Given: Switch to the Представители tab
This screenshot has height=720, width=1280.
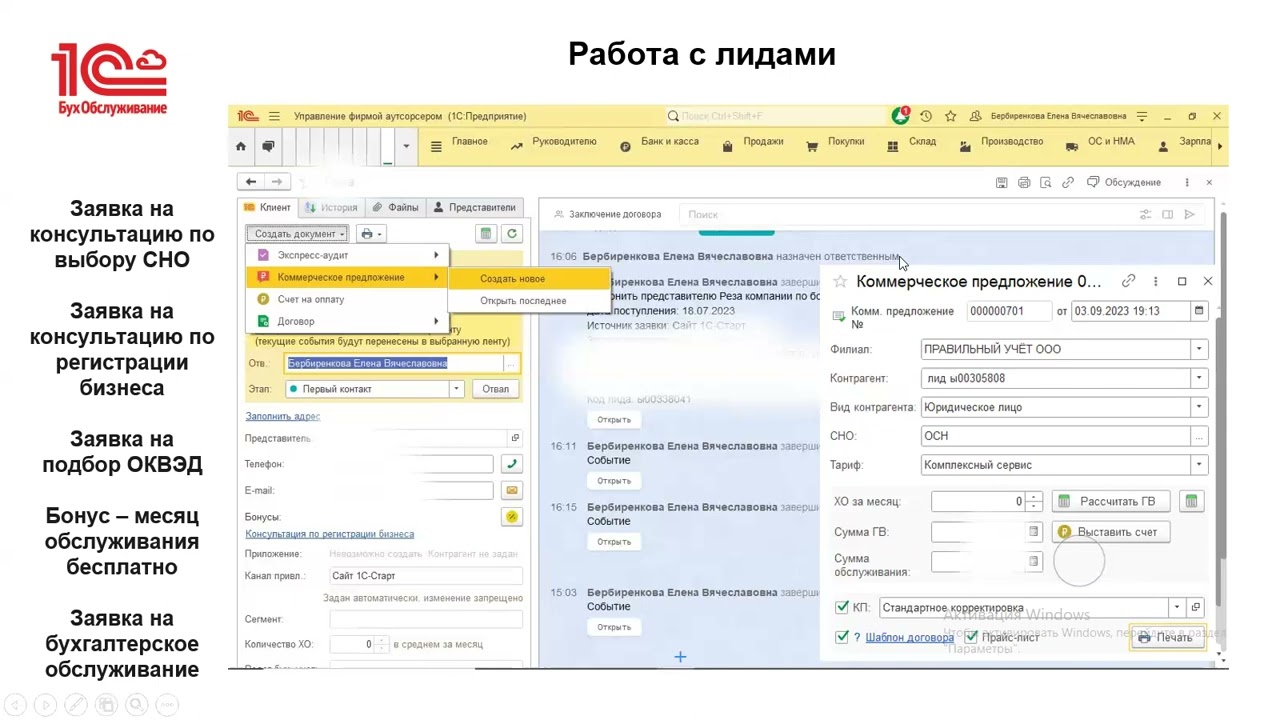Looking at the screenshot, I should tap(474, 208).
